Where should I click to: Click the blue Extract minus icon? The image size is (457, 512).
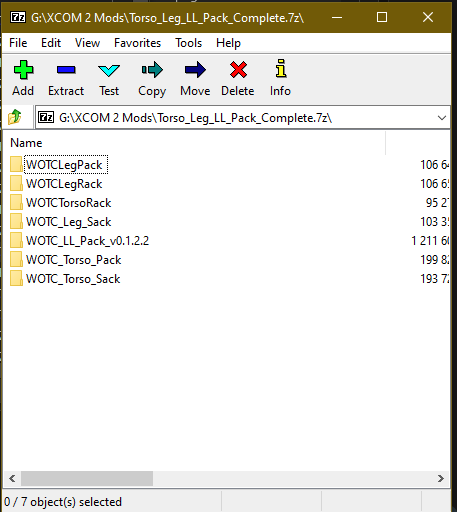click(x=66, y=70)
